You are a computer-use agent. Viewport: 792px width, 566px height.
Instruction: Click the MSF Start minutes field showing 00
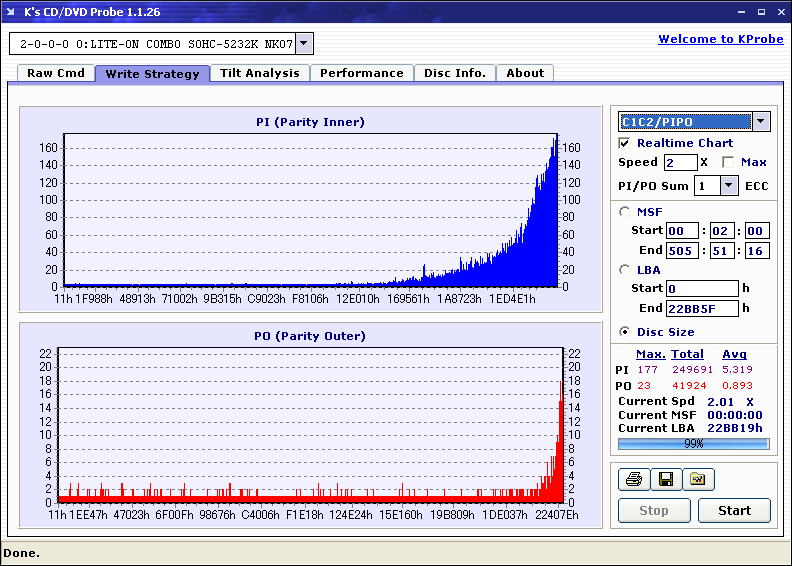682,231
